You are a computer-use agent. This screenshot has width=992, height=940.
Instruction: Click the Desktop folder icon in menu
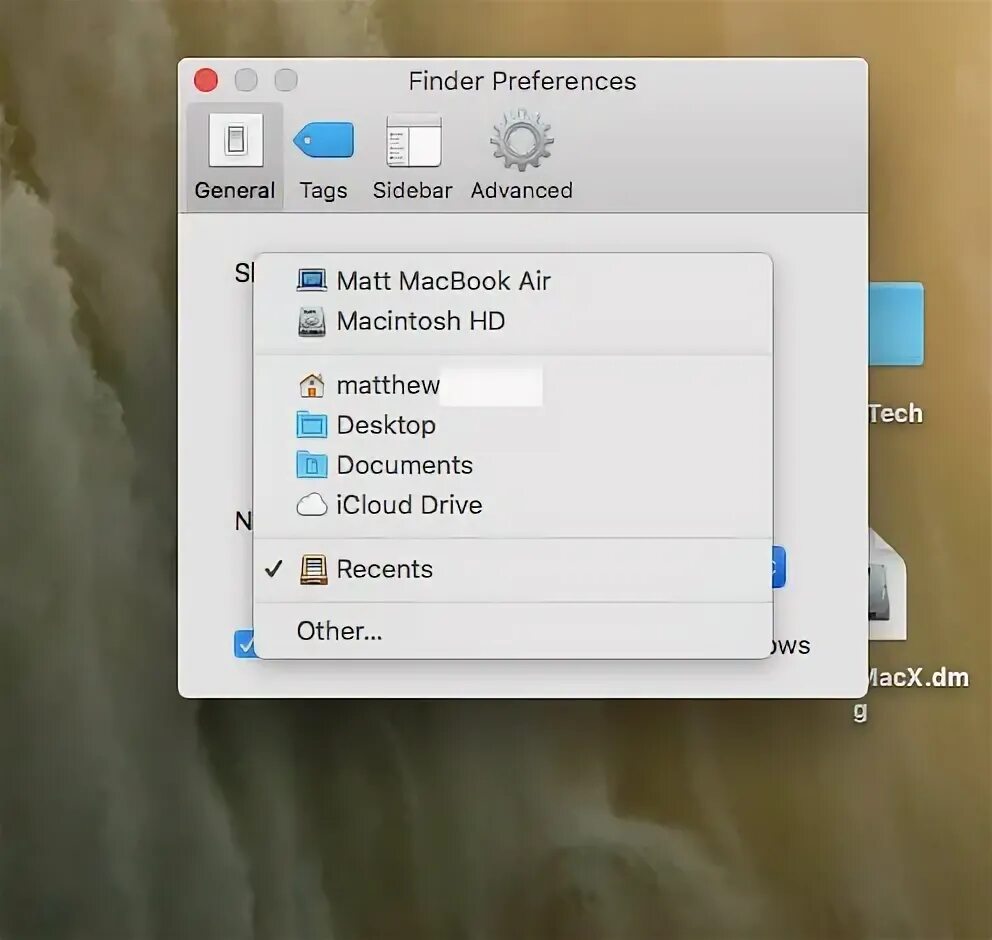pyautogui.click(x=312, y=424)
